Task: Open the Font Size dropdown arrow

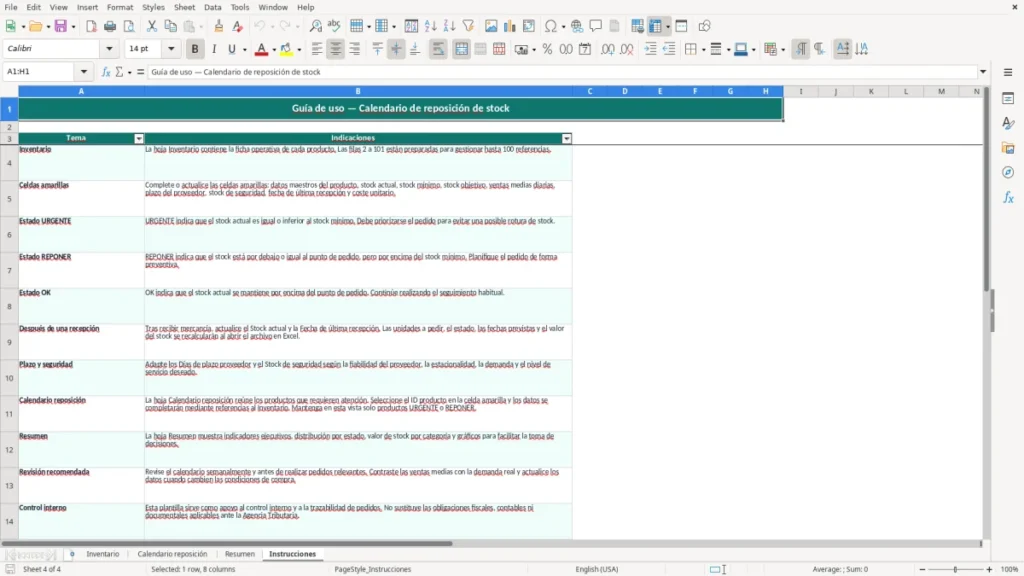Action: click(x=171, y=48)
